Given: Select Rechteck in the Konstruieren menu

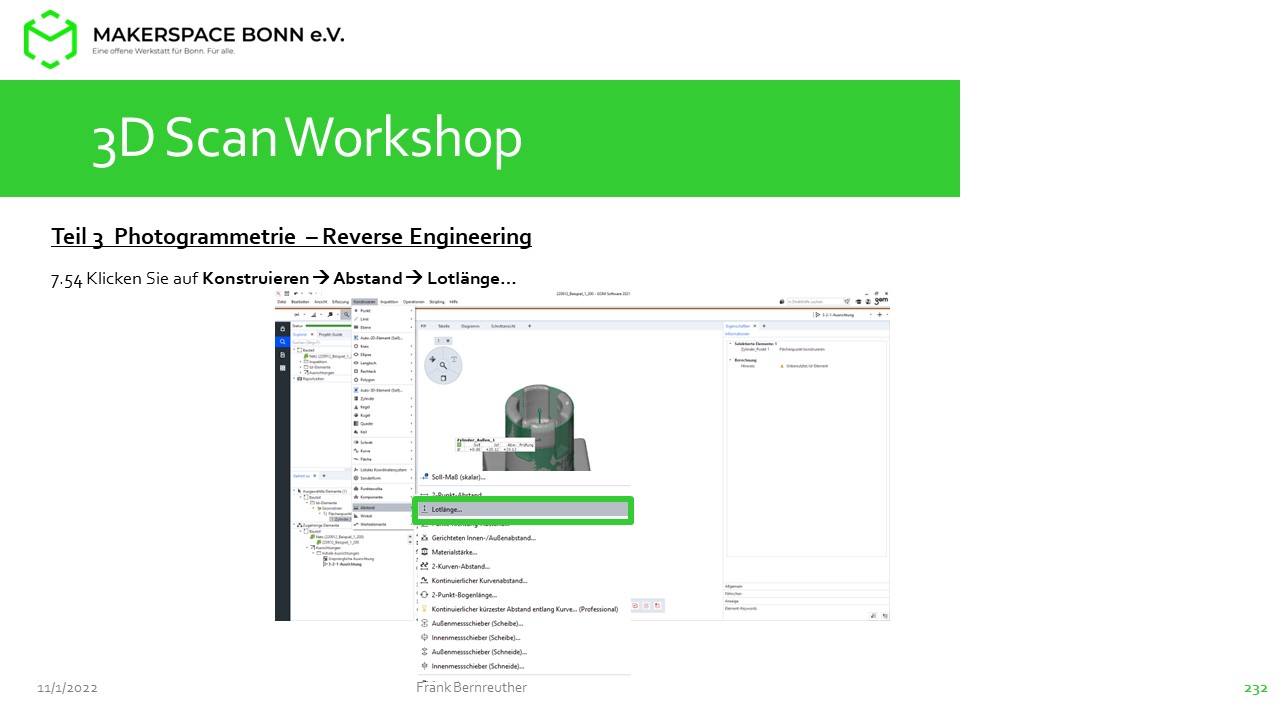Looking at the screenshot, I should 383,371.
